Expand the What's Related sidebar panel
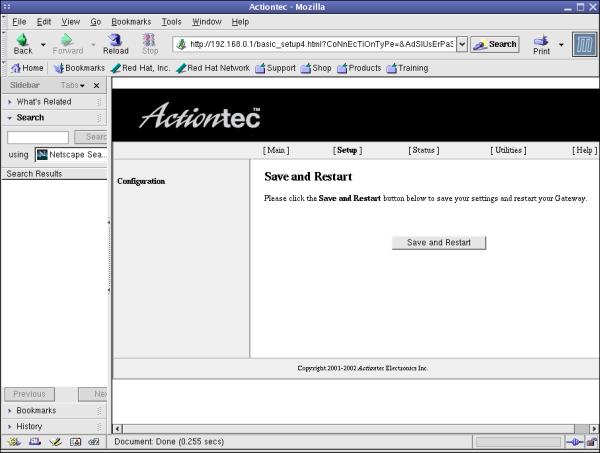600x453 pixels. [x=54, y=102]
